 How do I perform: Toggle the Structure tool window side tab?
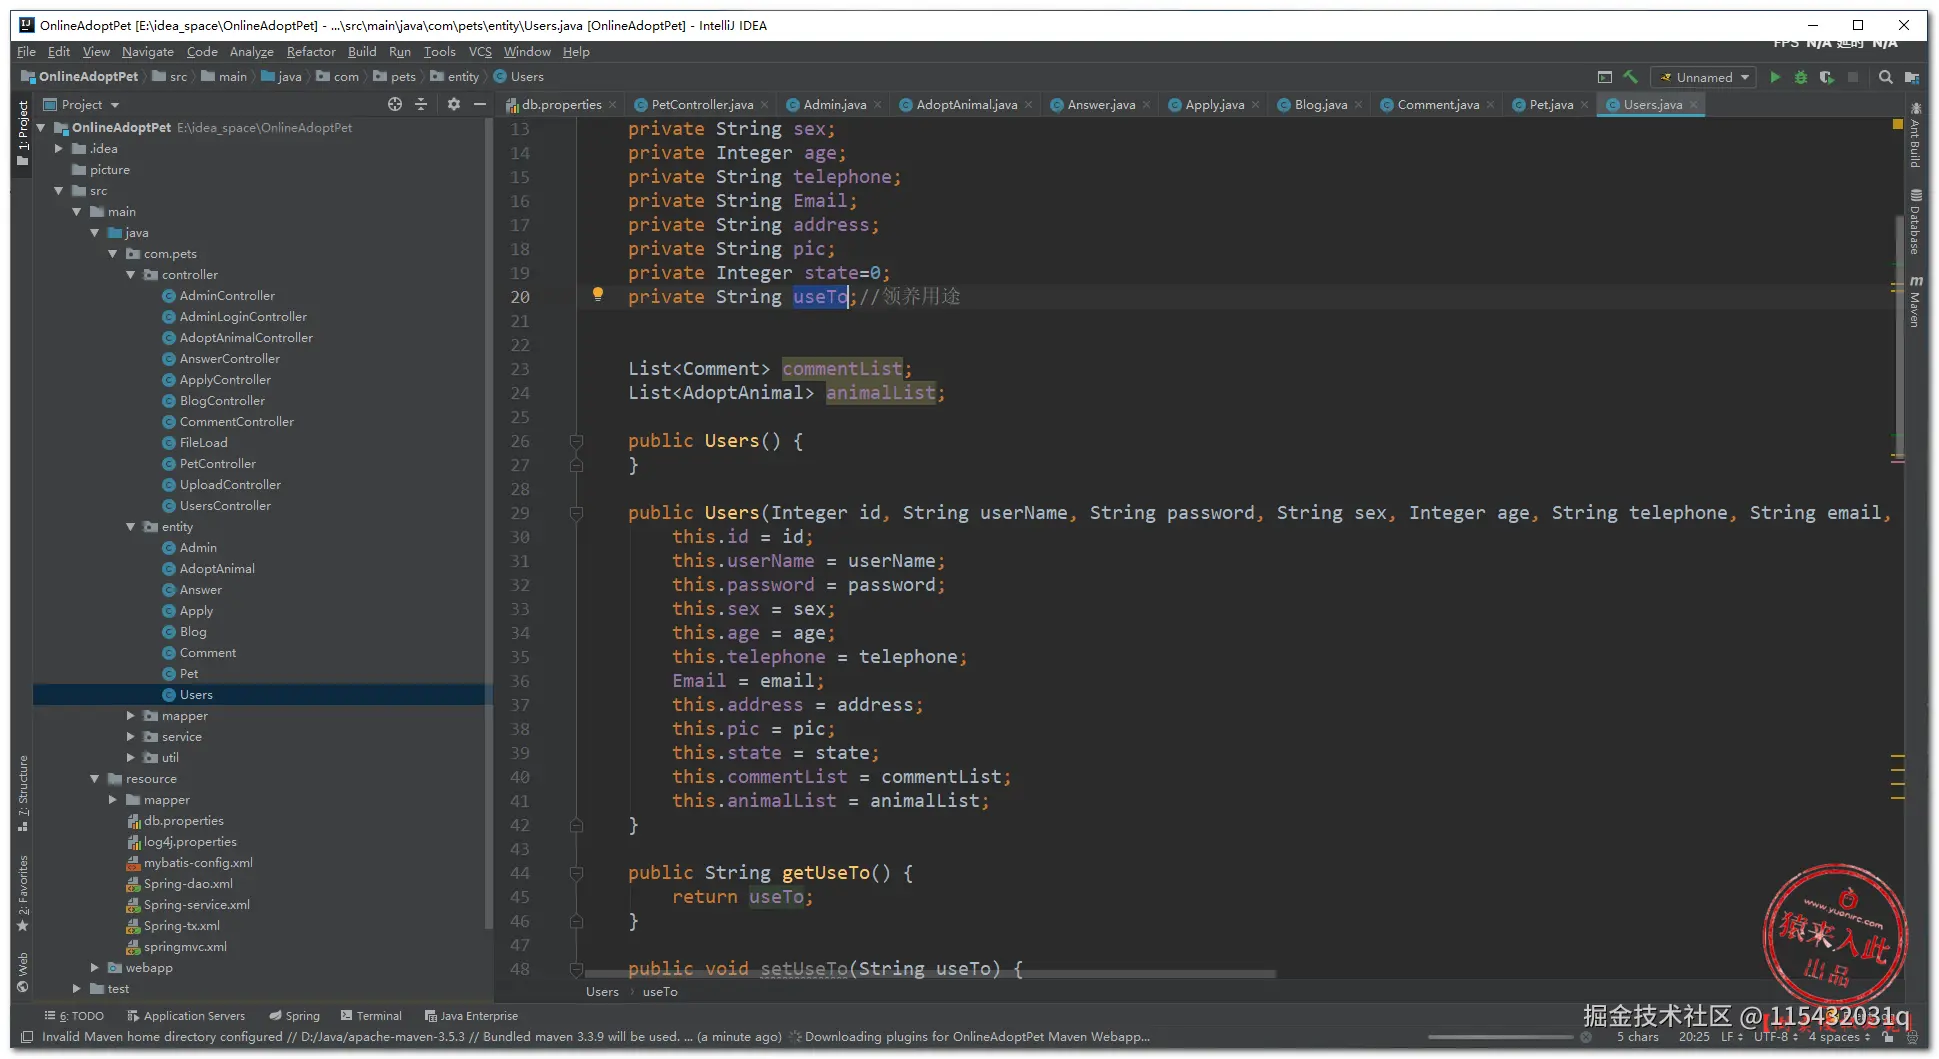pyautogui.click(x=22, y=792)
